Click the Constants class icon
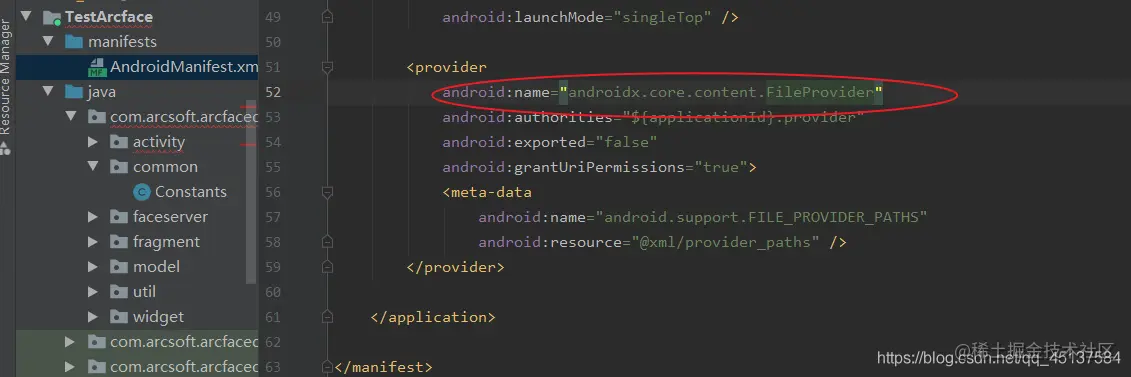 pos(142,192)
